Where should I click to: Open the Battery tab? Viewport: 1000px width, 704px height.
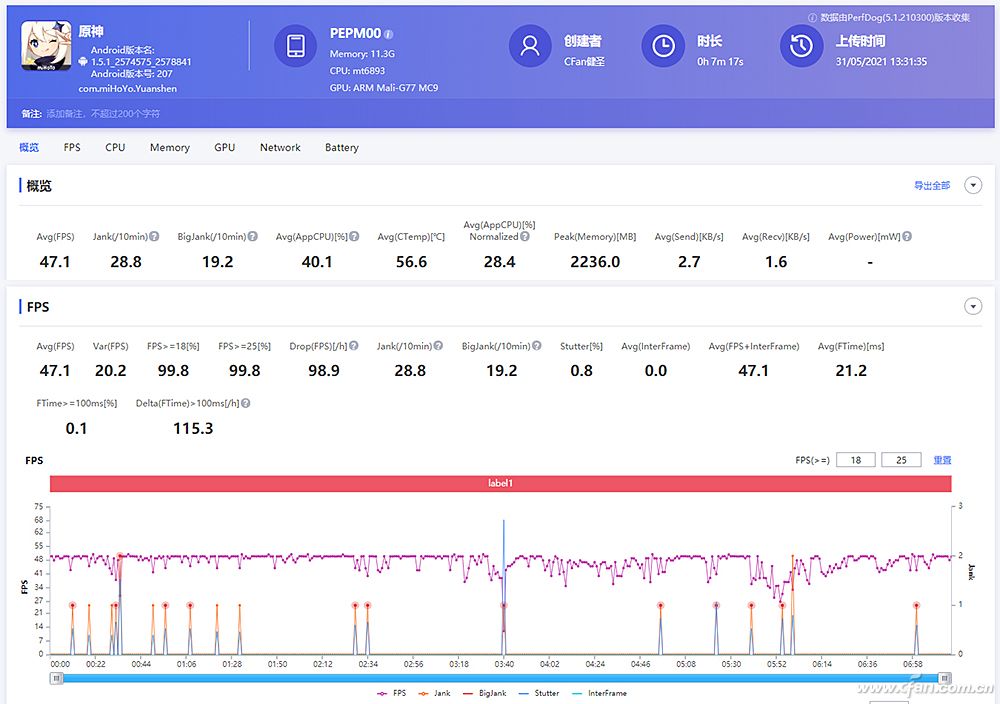tap(341, 148)
